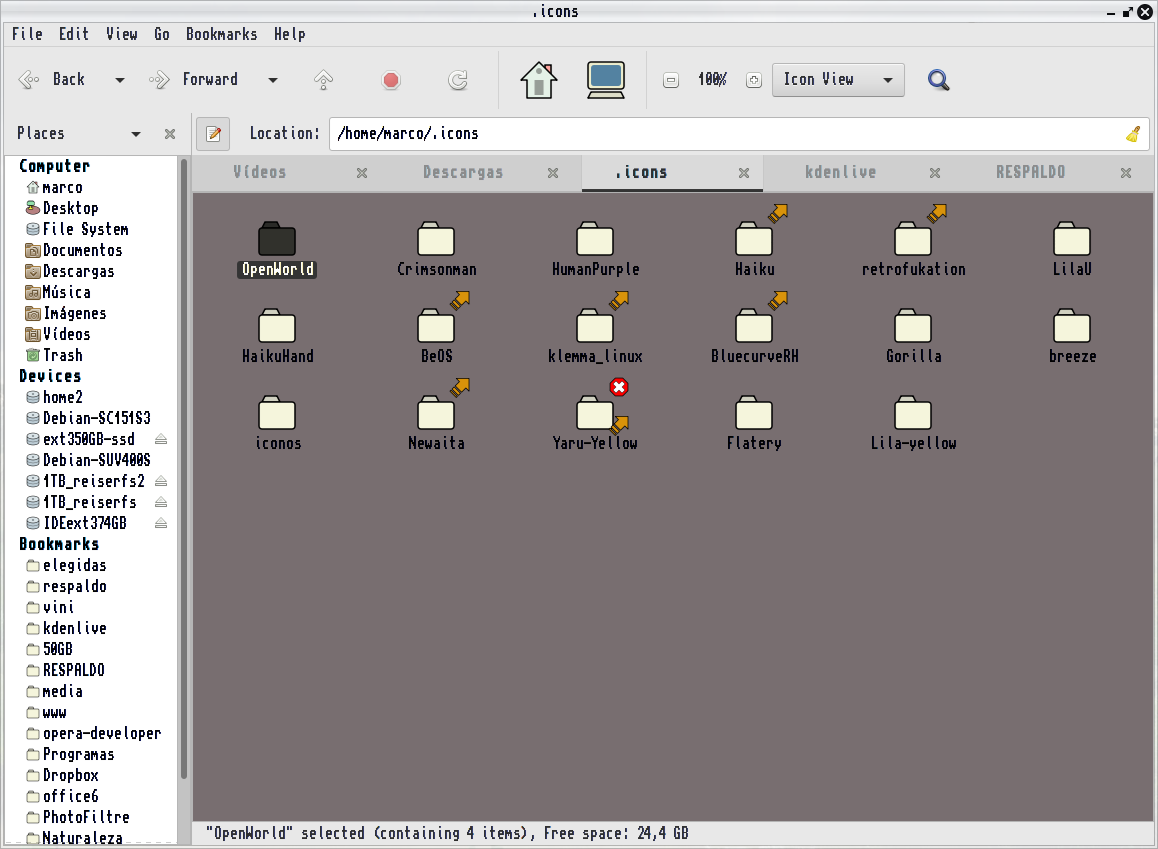Switch to the Descargas tab

(x=463, y=173)
